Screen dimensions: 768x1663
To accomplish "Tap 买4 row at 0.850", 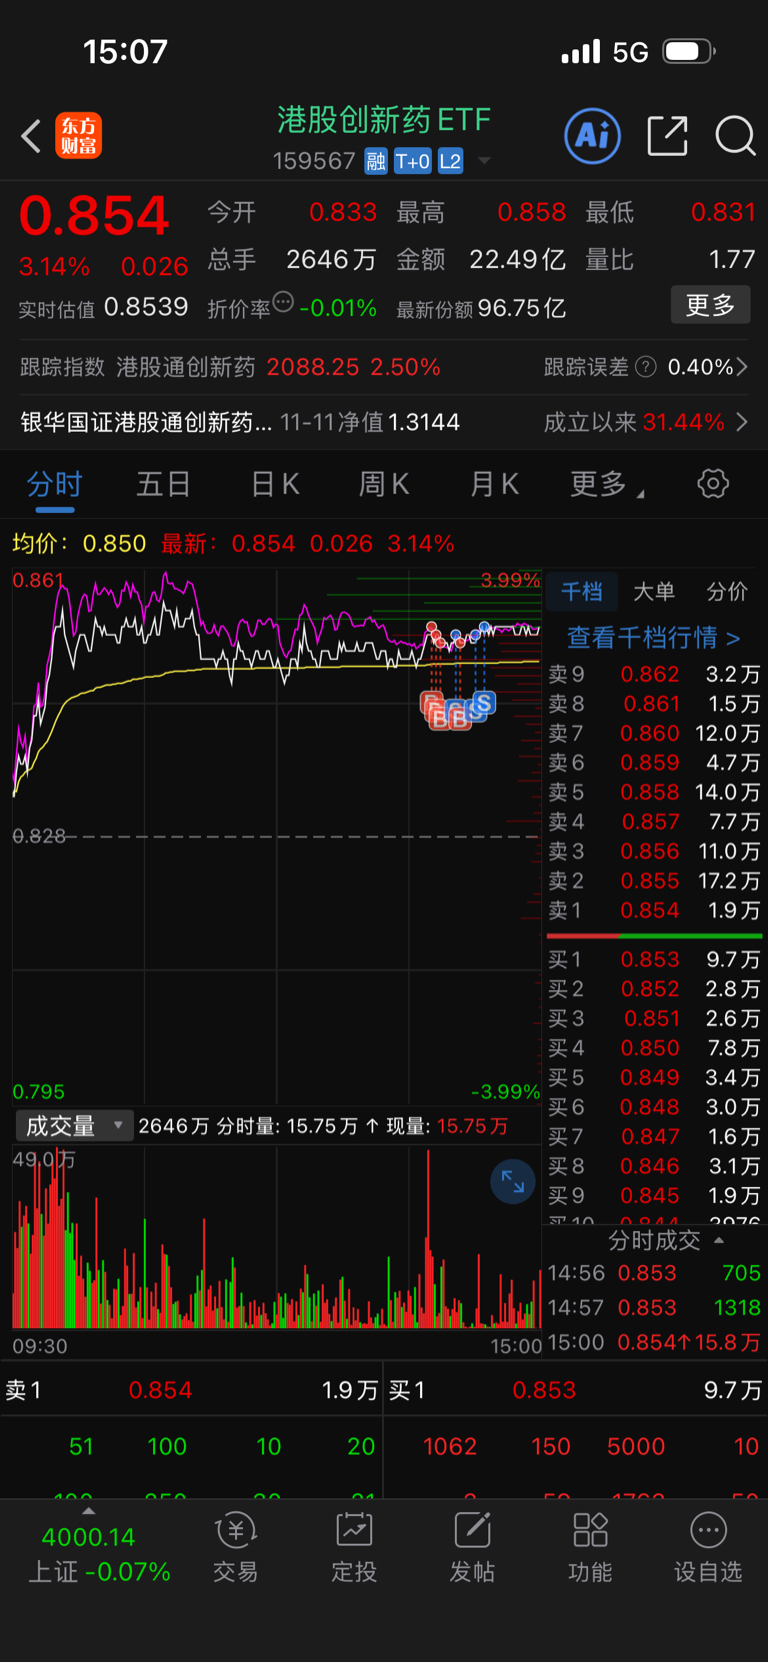I will [654, 1048].
